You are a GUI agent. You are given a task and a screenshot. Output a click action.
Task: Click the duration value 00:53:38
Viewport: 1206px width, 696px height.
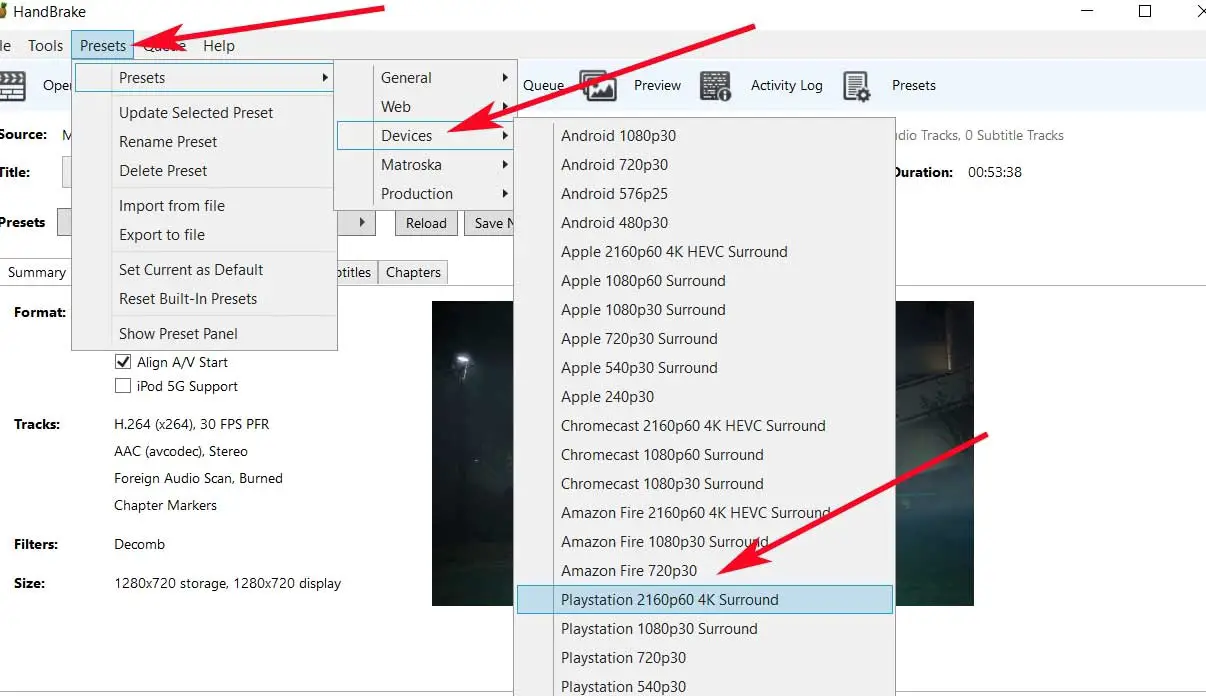(x=994, y=172)
